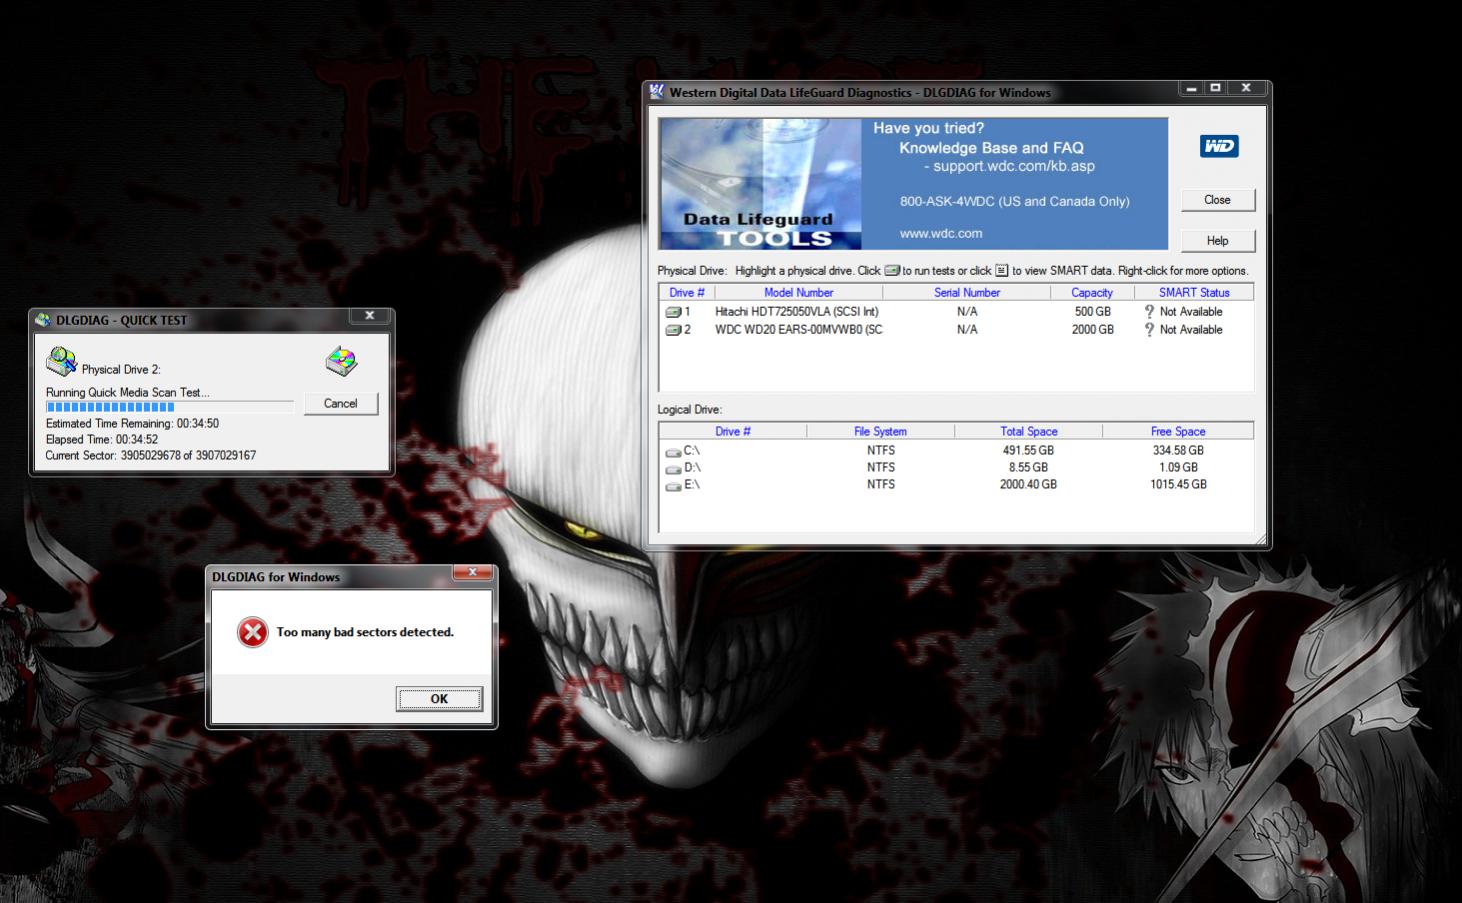Viewport: 1462px width, 903px height.
Task: Click the magnifier drive icon in Quick Test
Action: [61, 361]
